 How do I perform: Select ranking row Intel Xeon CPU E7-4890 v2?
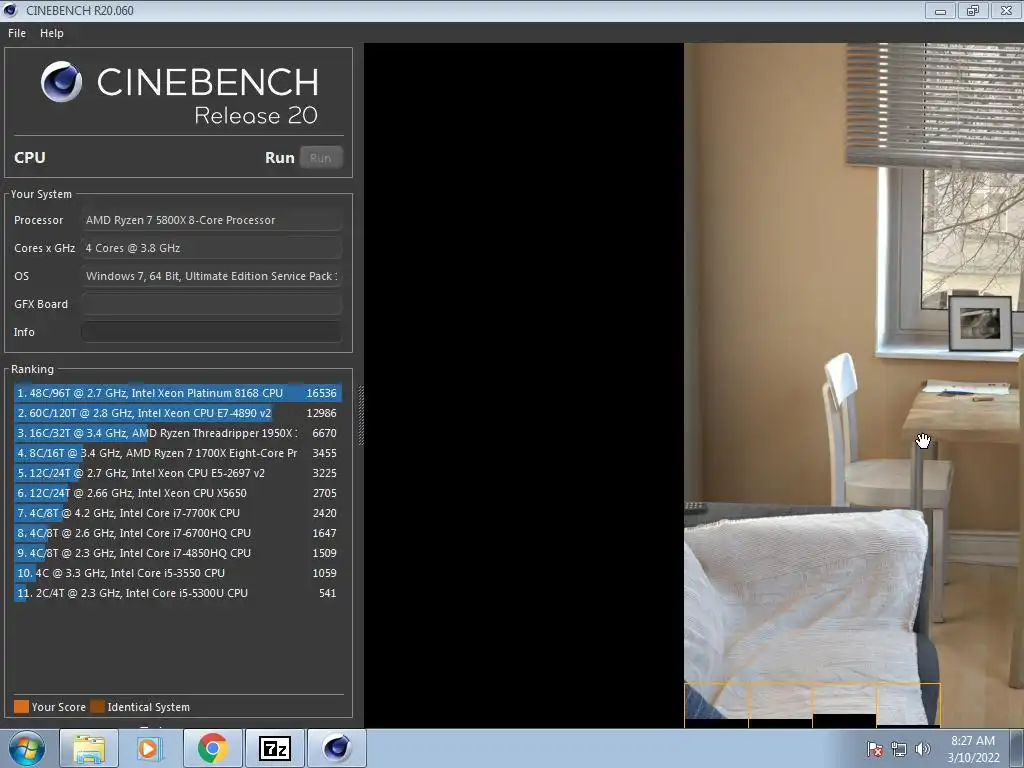point(177,413)
